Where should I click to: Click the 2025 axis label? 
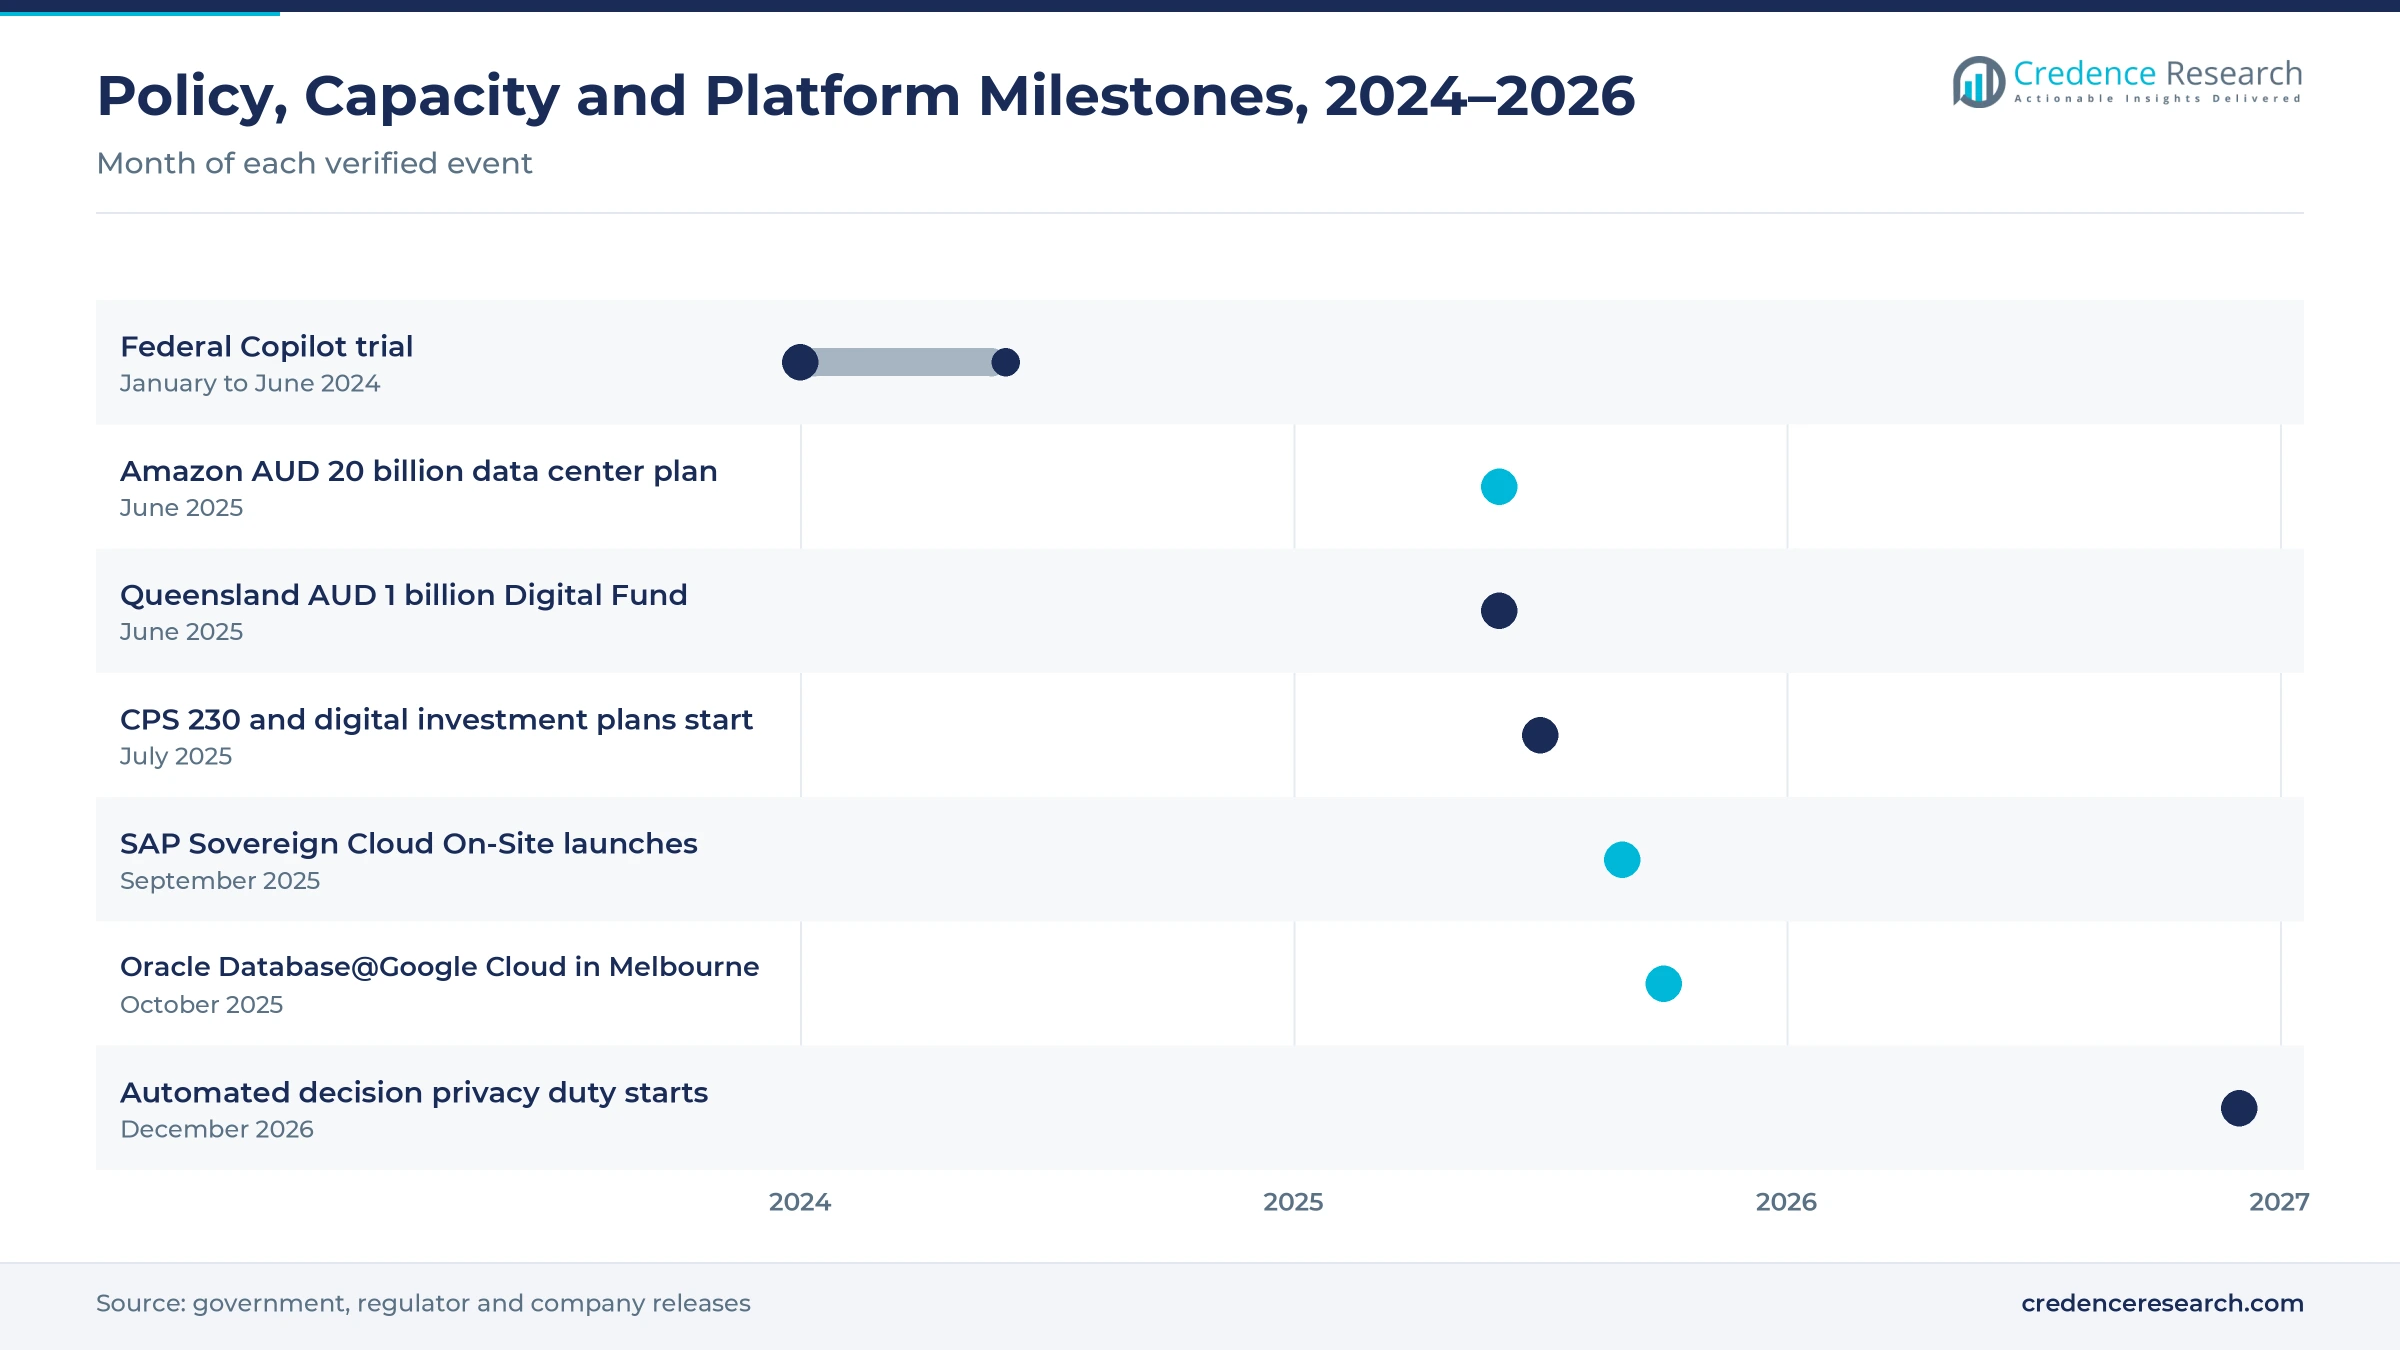pos(1293,1202)
